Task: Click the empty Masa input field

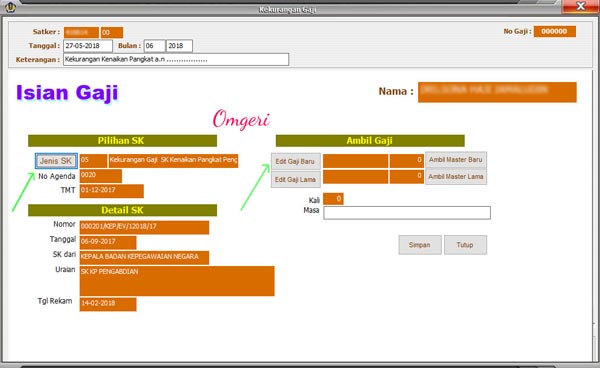Action: (407, 213)
